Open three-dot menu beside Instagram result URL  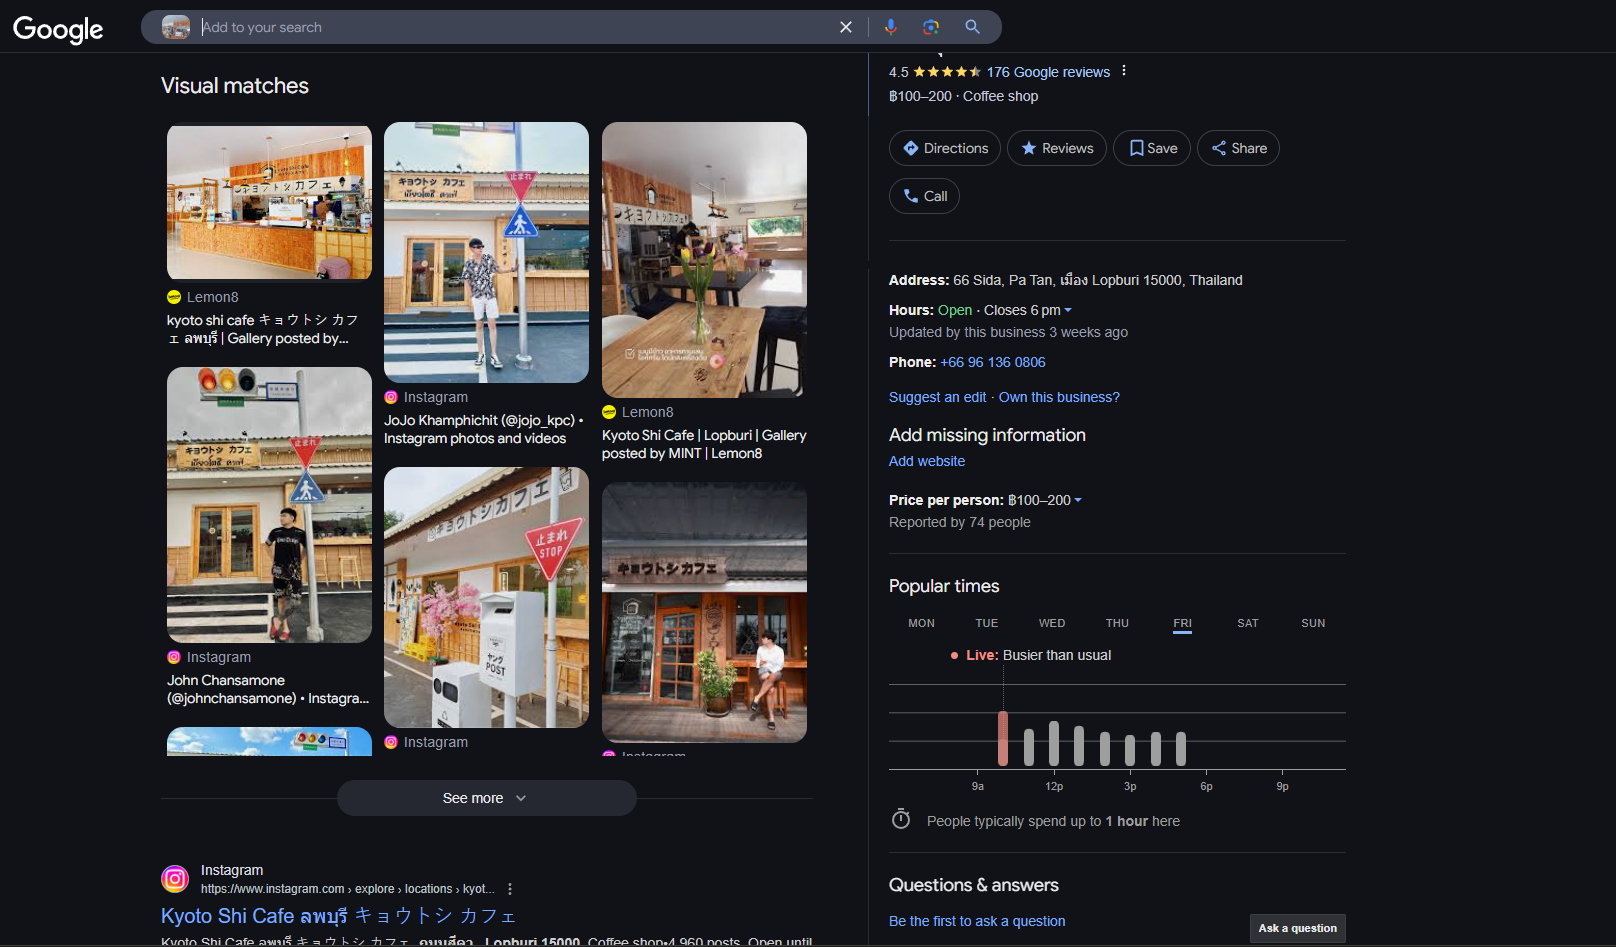pos(510,889)
